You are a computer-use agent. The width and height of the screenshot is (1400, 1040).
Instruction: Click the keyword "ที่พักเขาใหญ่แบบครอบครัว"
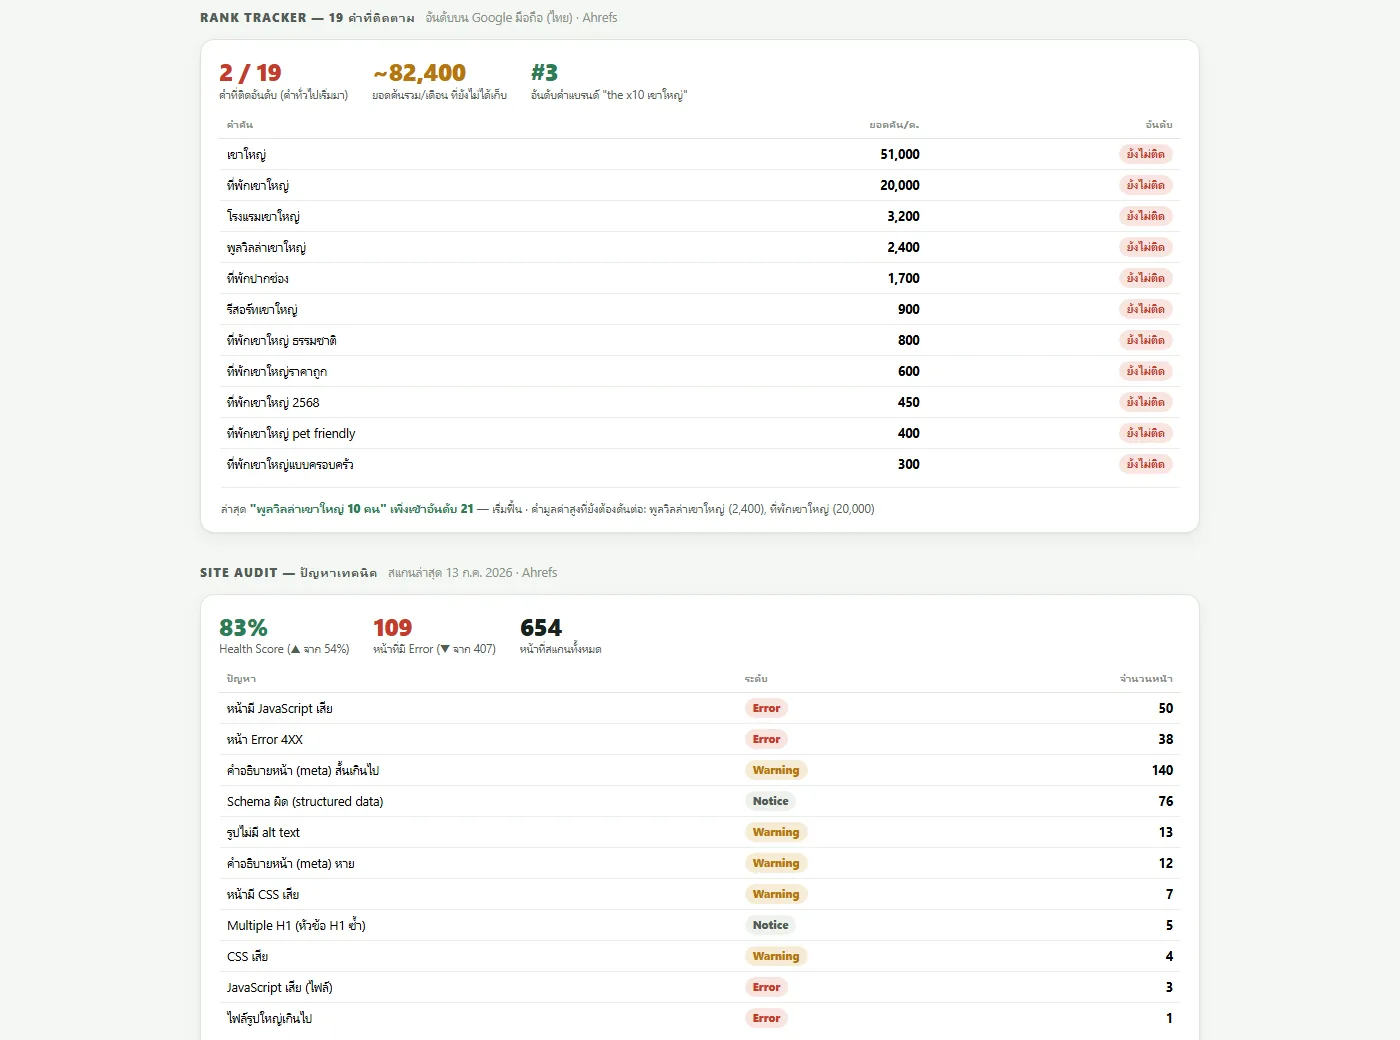290,464
